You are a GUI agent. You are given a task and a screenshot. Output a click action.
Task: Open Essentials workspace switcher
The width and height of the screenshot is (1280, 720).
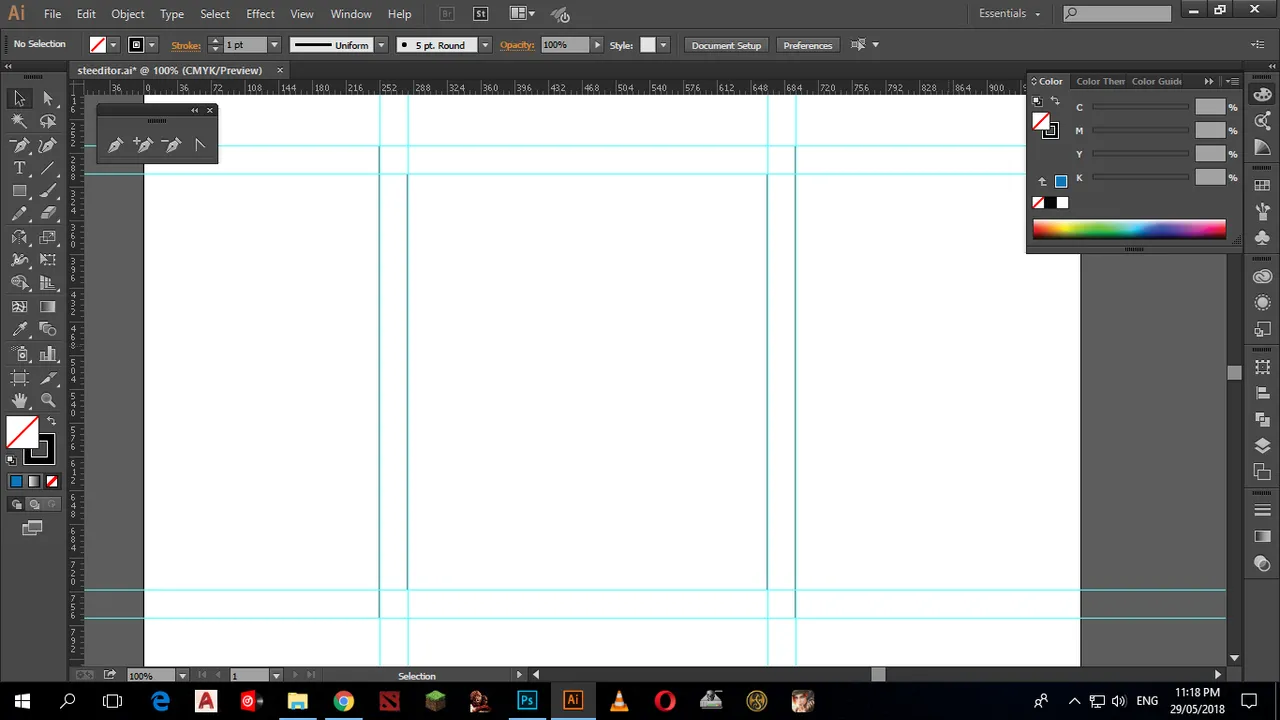pos(1010,14)
